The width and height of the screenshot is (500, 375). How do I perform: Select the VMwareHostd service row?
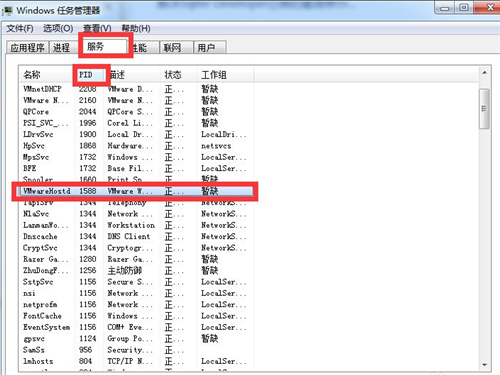click(137, 191)
